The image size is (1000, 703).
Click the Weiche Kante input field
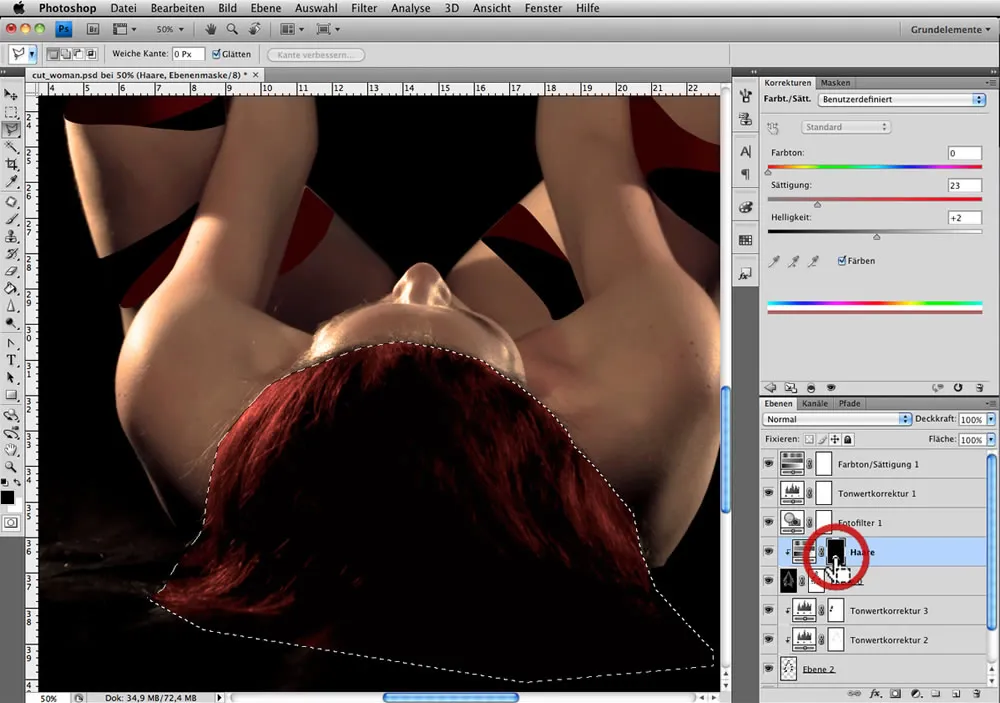point(187,54)
